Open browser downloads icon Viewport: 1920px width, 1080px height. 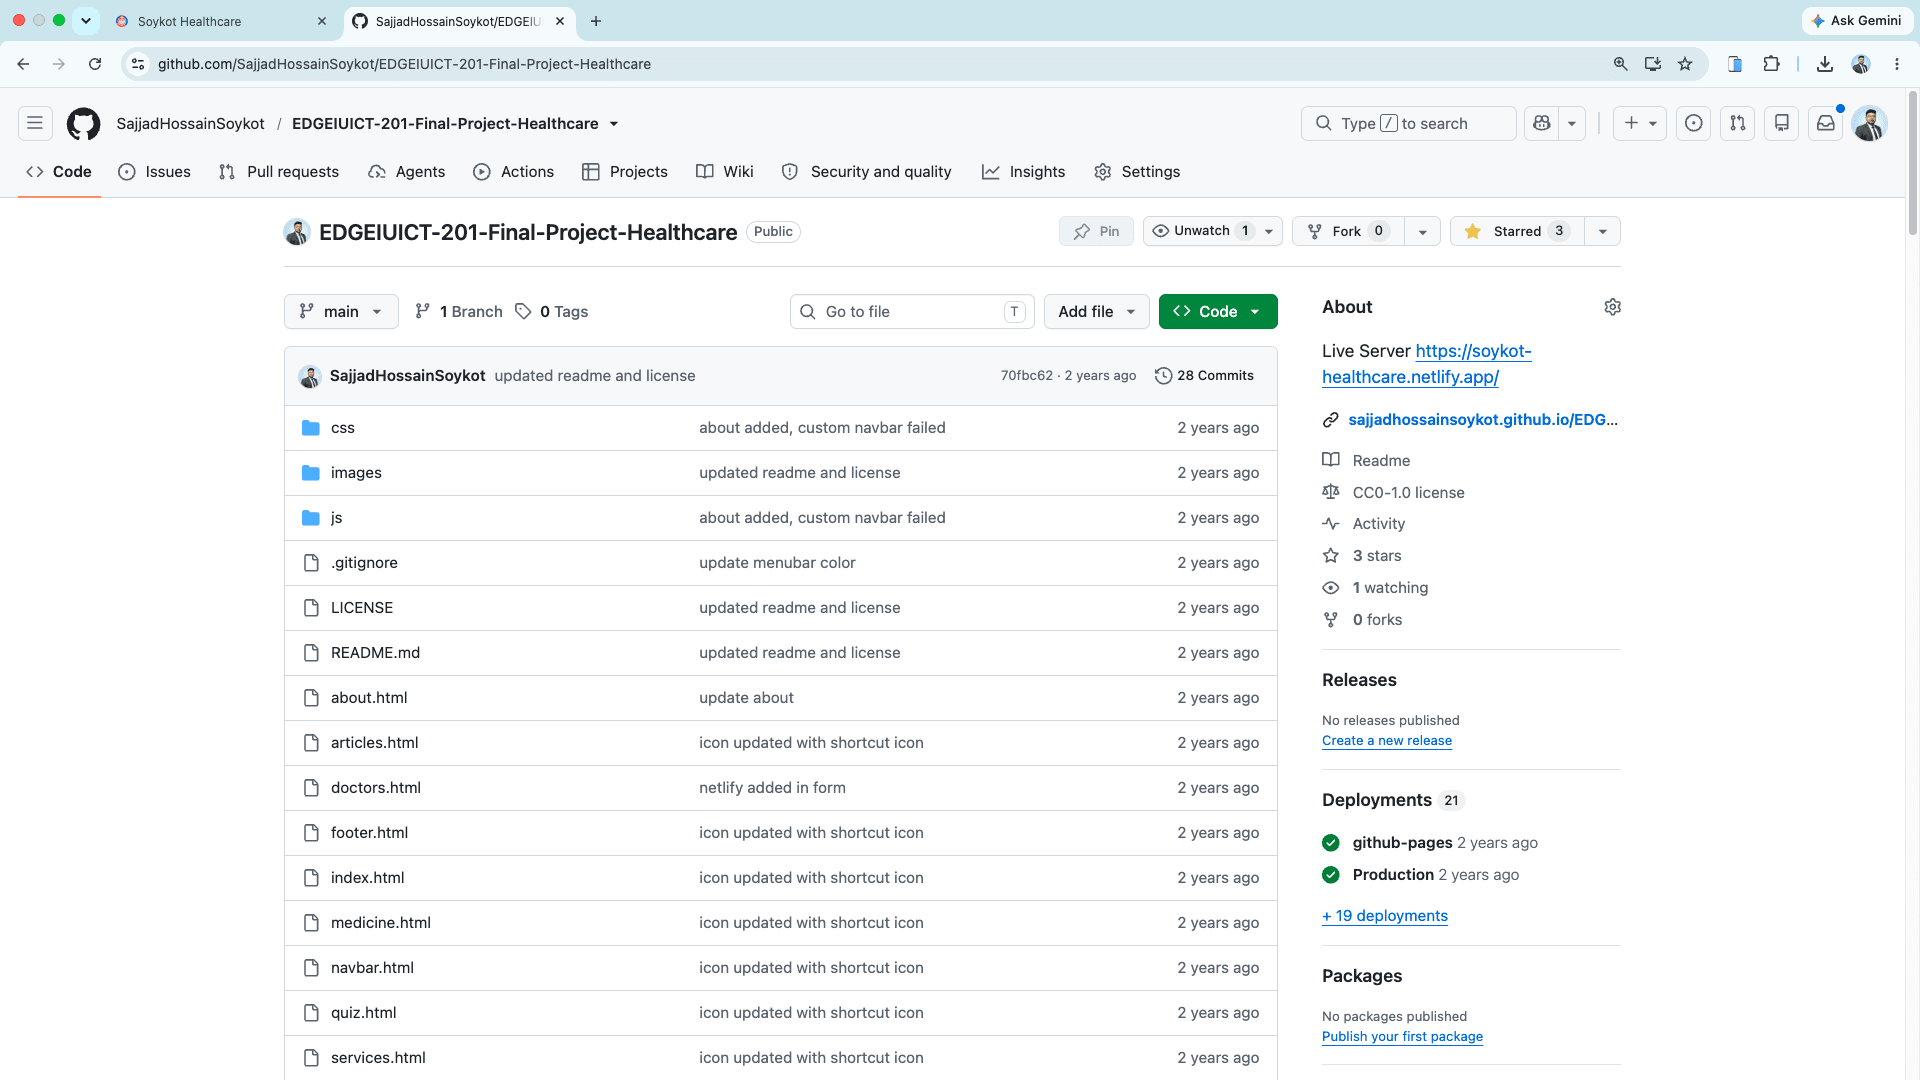click(x=1825, y=64)
